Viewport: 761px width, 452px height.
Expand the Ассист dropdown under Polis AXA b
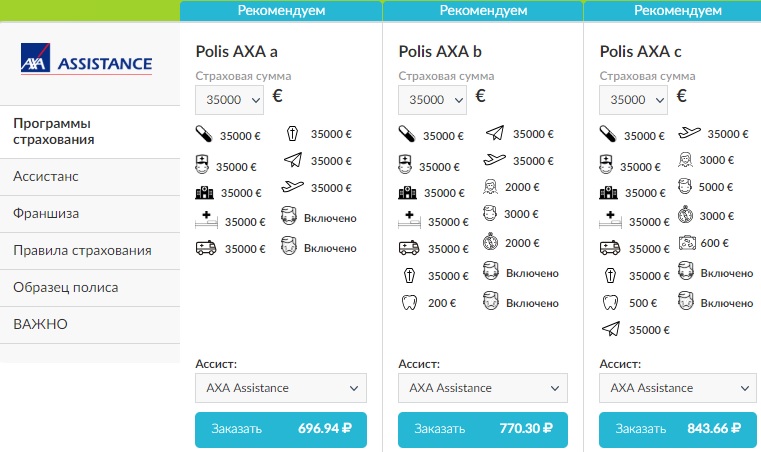[482, 388]
